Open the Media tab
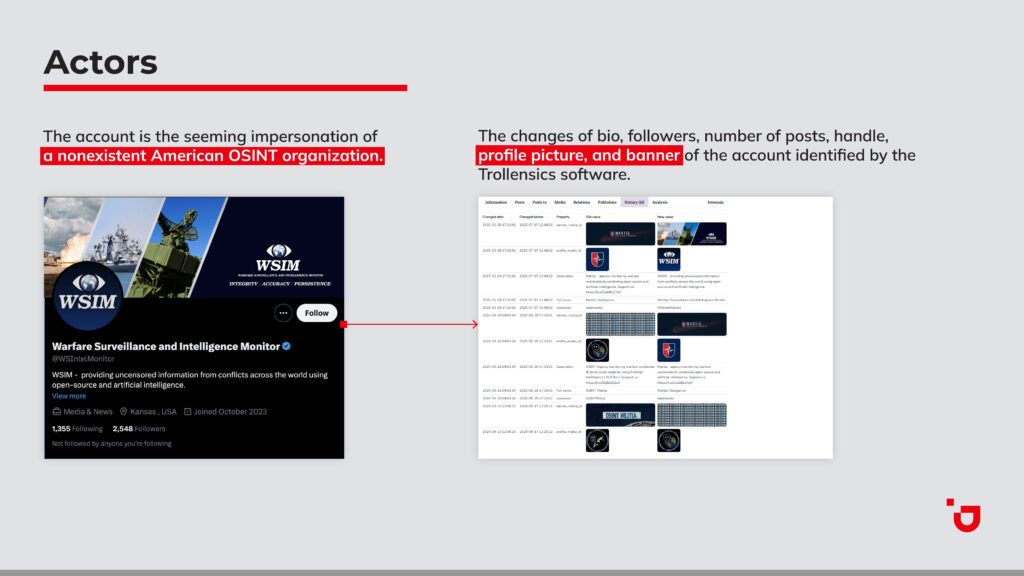The height and width of the screenshot is (576, 1024). click(559, 202)
